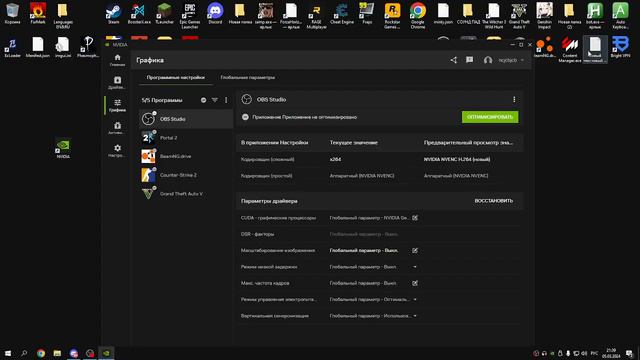Open Rockstar Games Launcher desktop shortcut

coord(392,16)
